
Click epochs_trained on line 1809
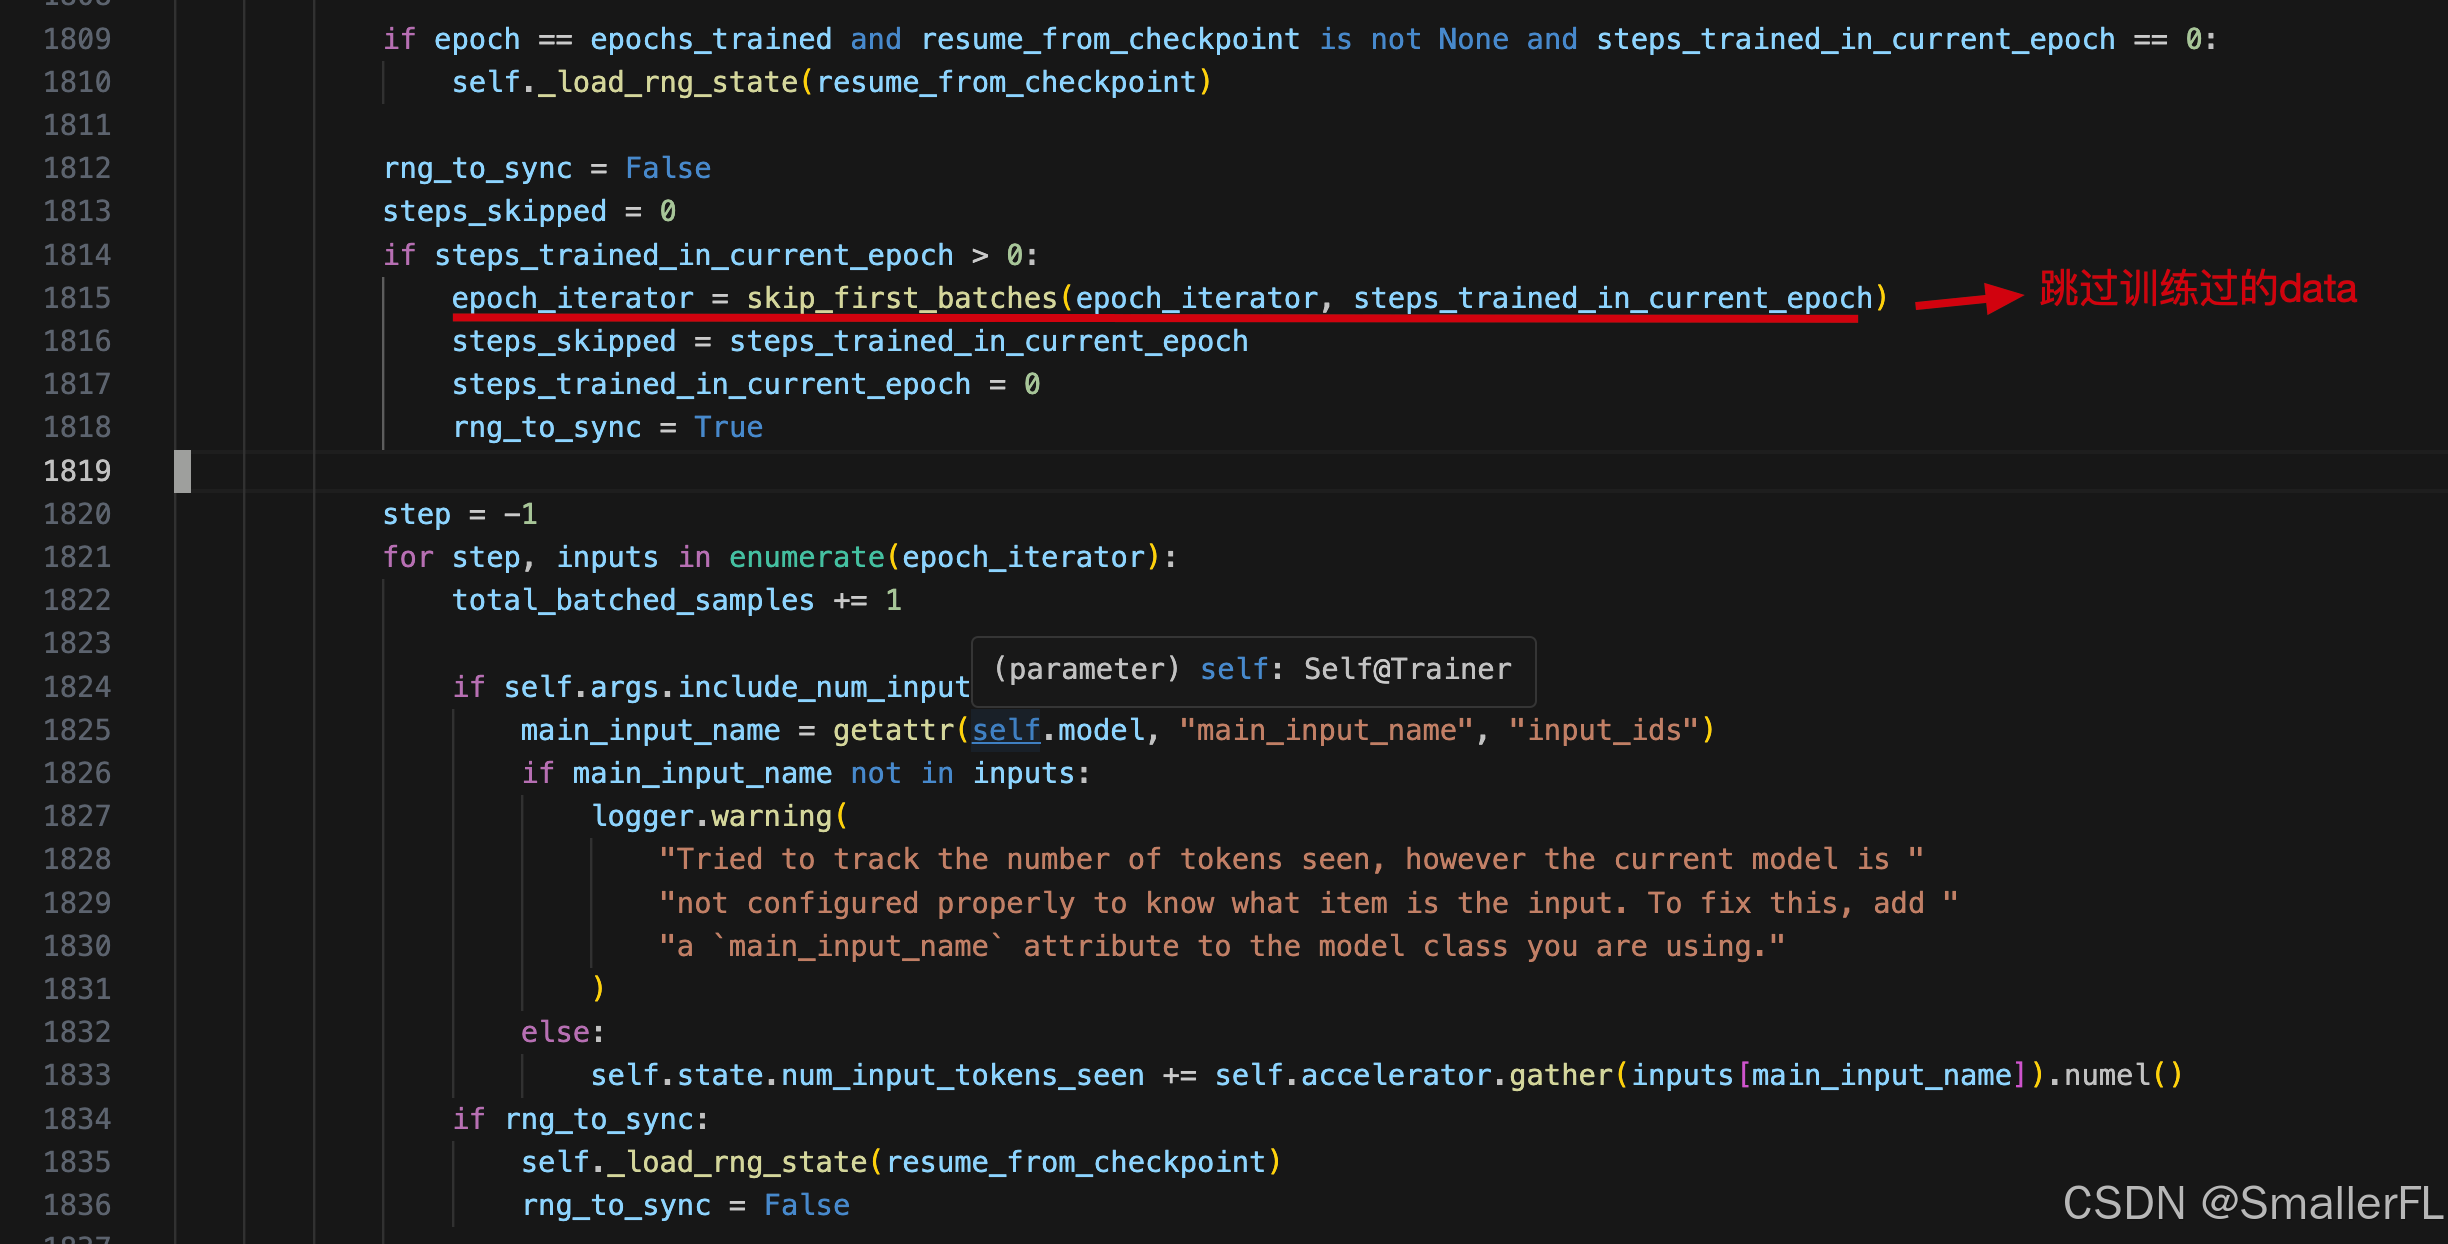711,39
